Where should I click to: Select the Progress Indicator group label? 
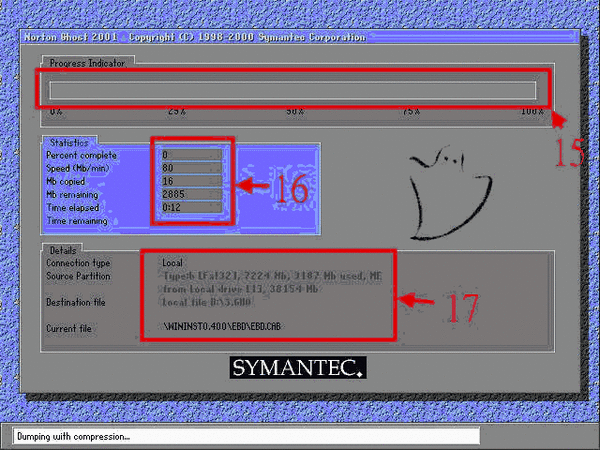click(x=87, y=63)
